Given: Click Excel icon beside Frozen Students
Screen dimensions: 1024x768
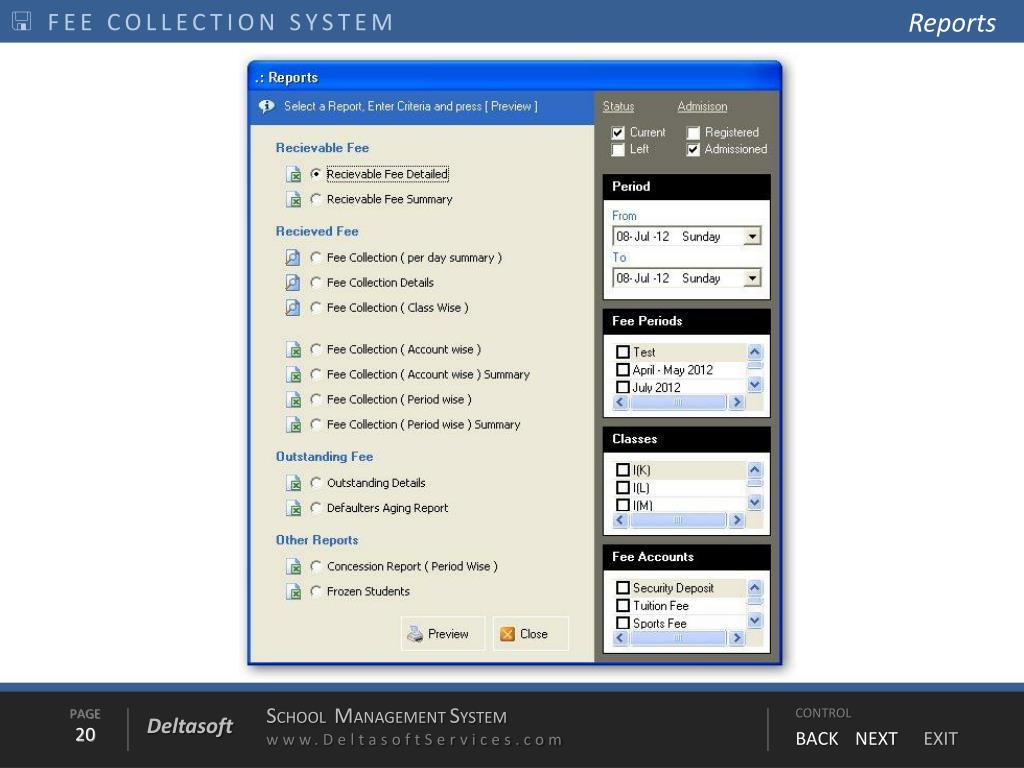Looking at the screenshot, I should [293, 592].
